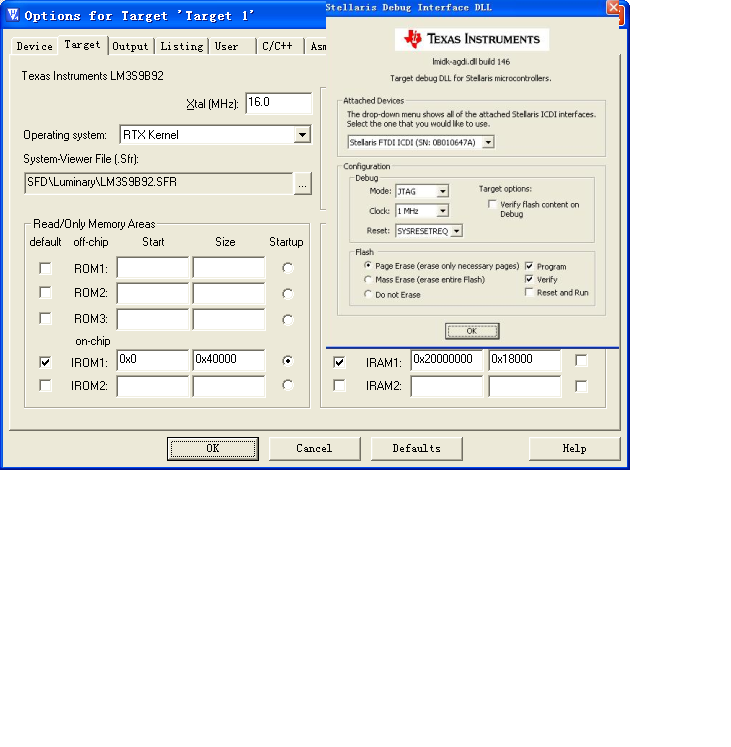Click the Defaults button
This screenshot has height=747, width=731.
[416, 449]
